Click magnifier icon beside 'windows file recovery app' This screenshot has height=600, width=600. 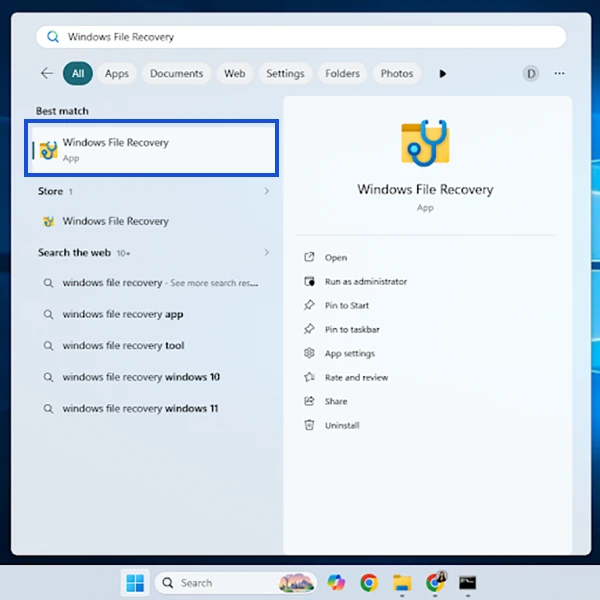click(48, 315)
